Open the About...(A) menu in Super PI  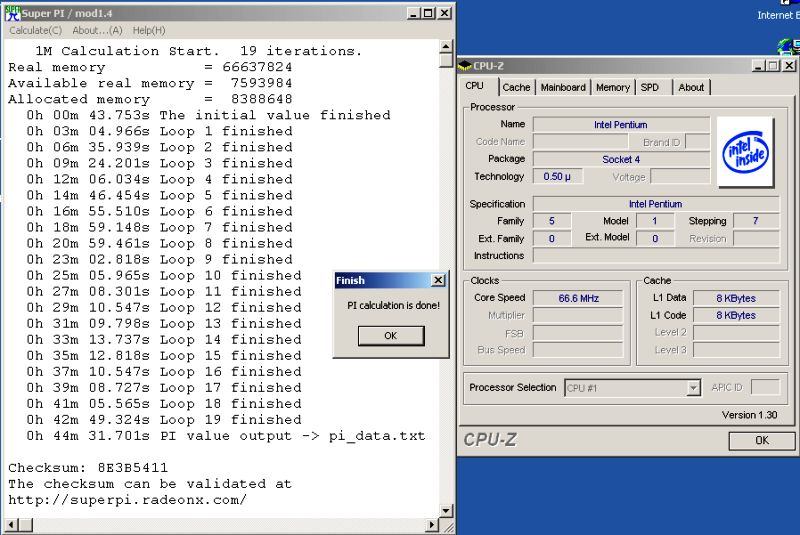97,31
